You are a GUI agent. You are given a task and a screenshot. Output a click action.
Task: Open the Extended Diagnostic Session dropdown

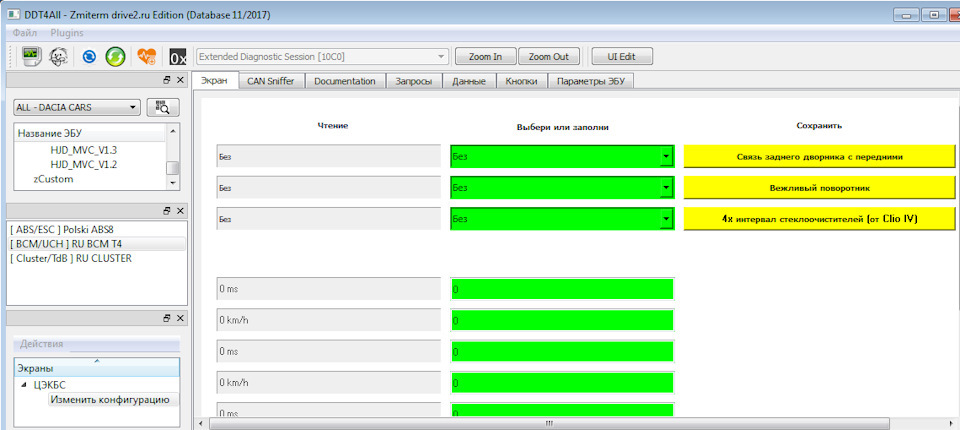click(x=322, y=56)
